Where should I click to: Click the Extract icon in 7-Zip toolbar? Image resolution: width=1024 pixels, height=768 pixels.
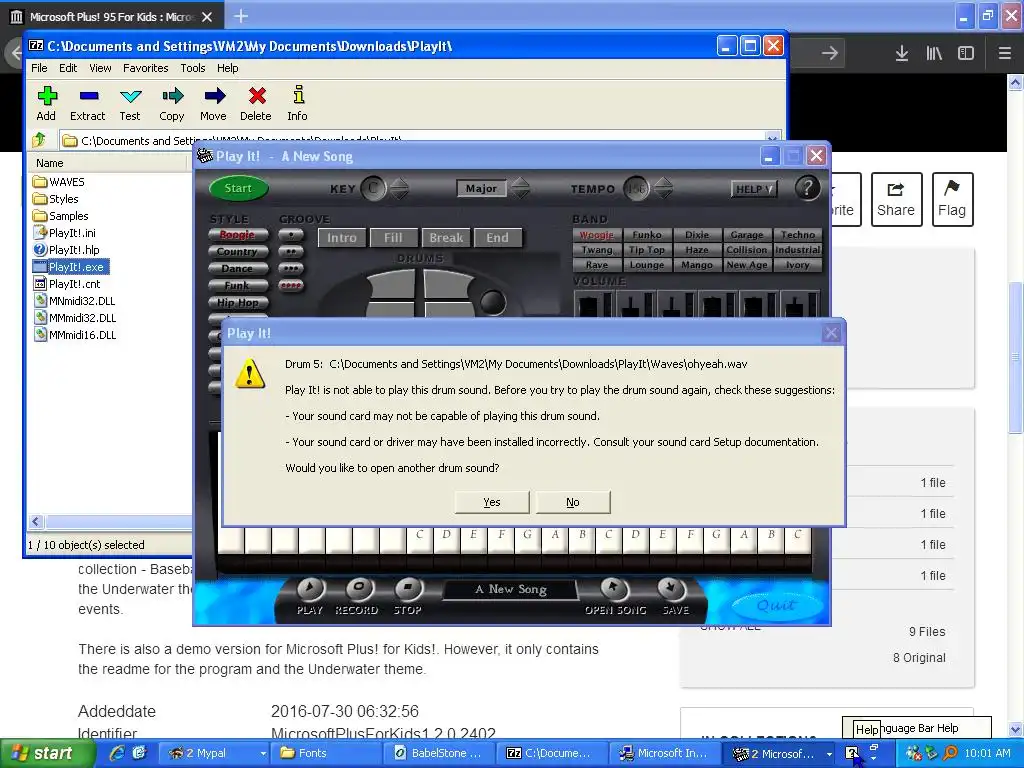click(x=89, y=96)
